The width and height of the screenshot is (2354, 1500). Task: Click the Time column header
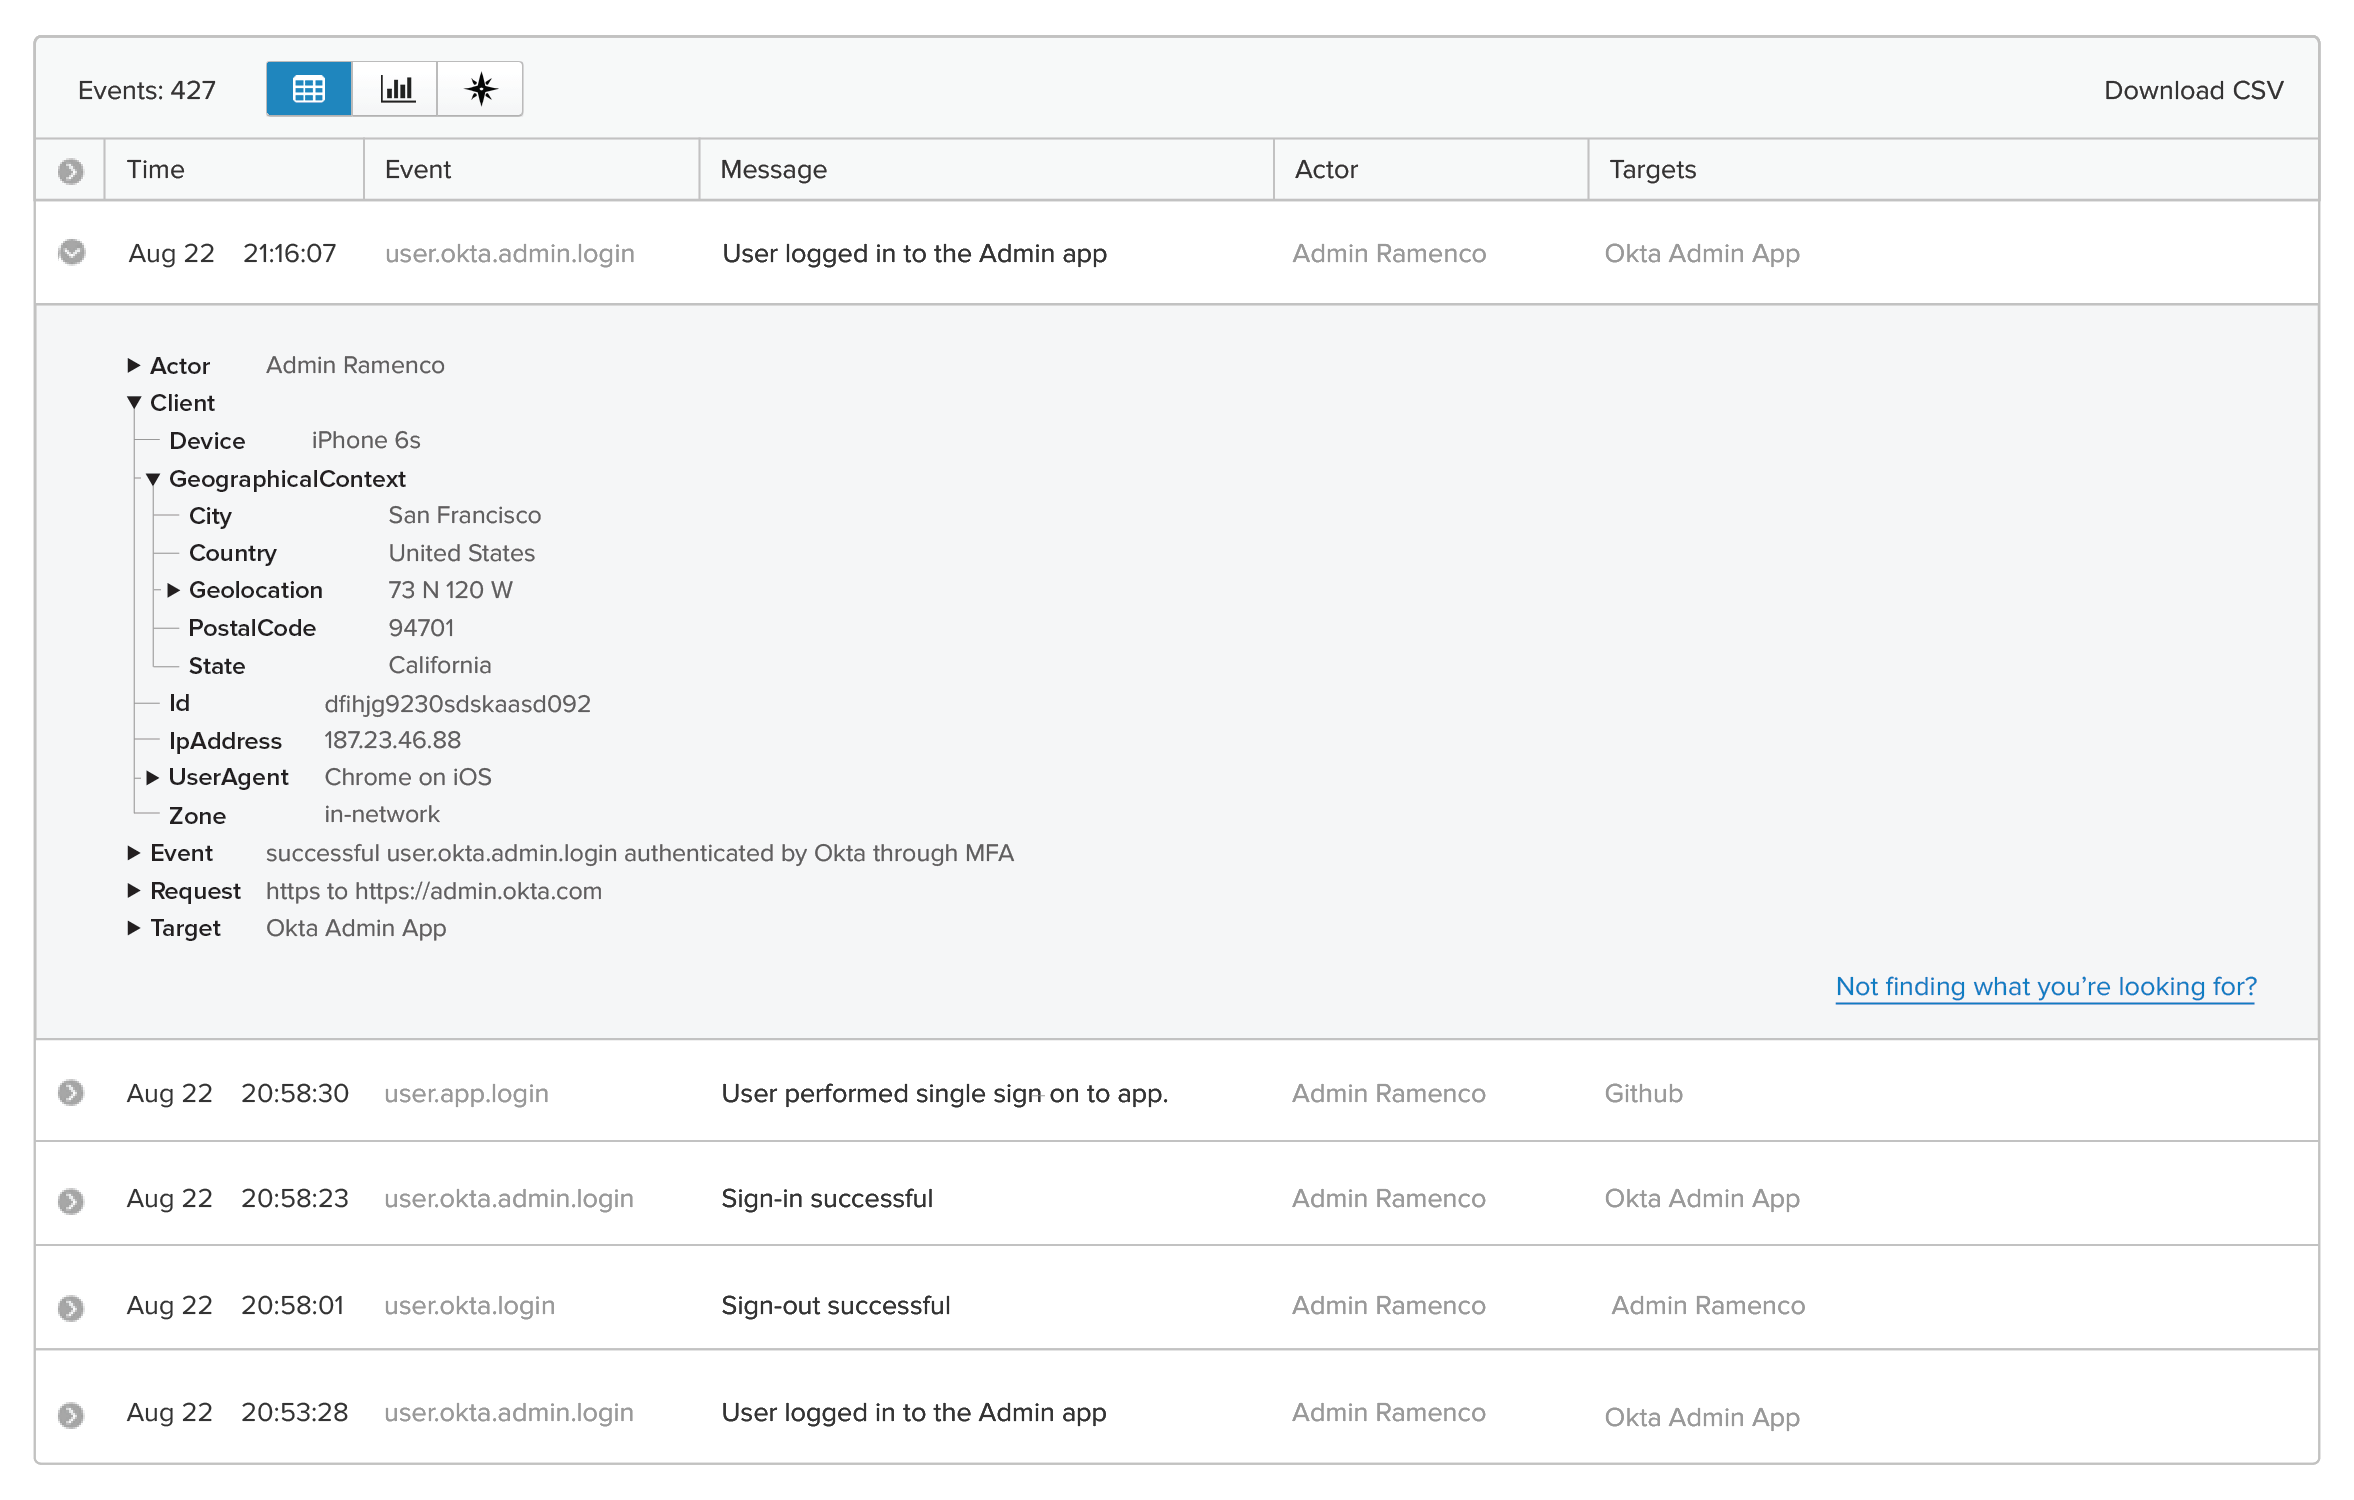(156, 170)
